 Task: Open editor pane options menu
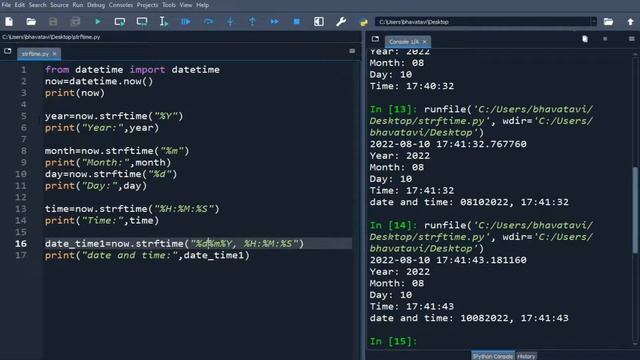(352, 51)
